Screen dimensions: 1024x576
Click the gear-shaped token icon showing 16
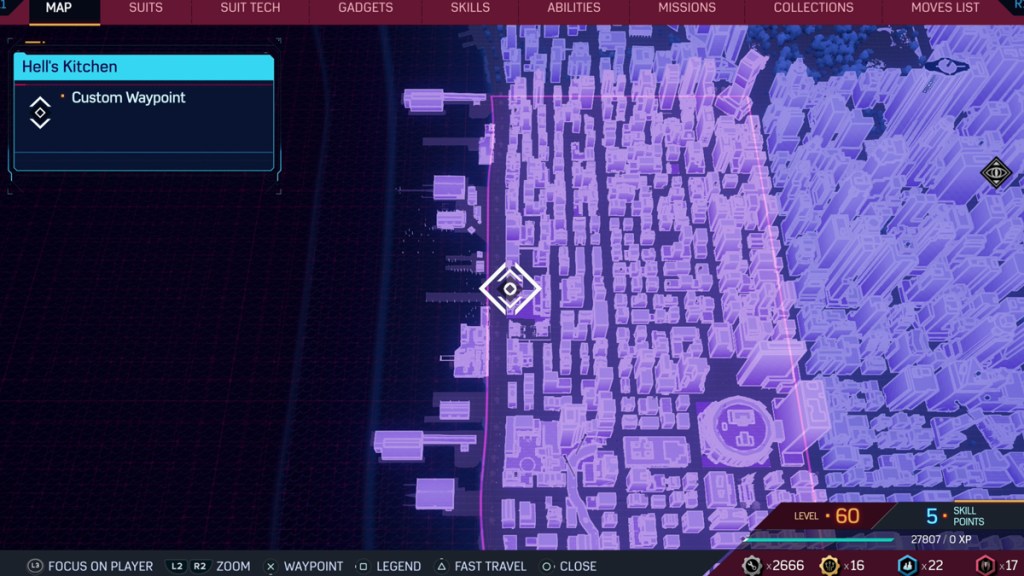click(x=830, y=565)
